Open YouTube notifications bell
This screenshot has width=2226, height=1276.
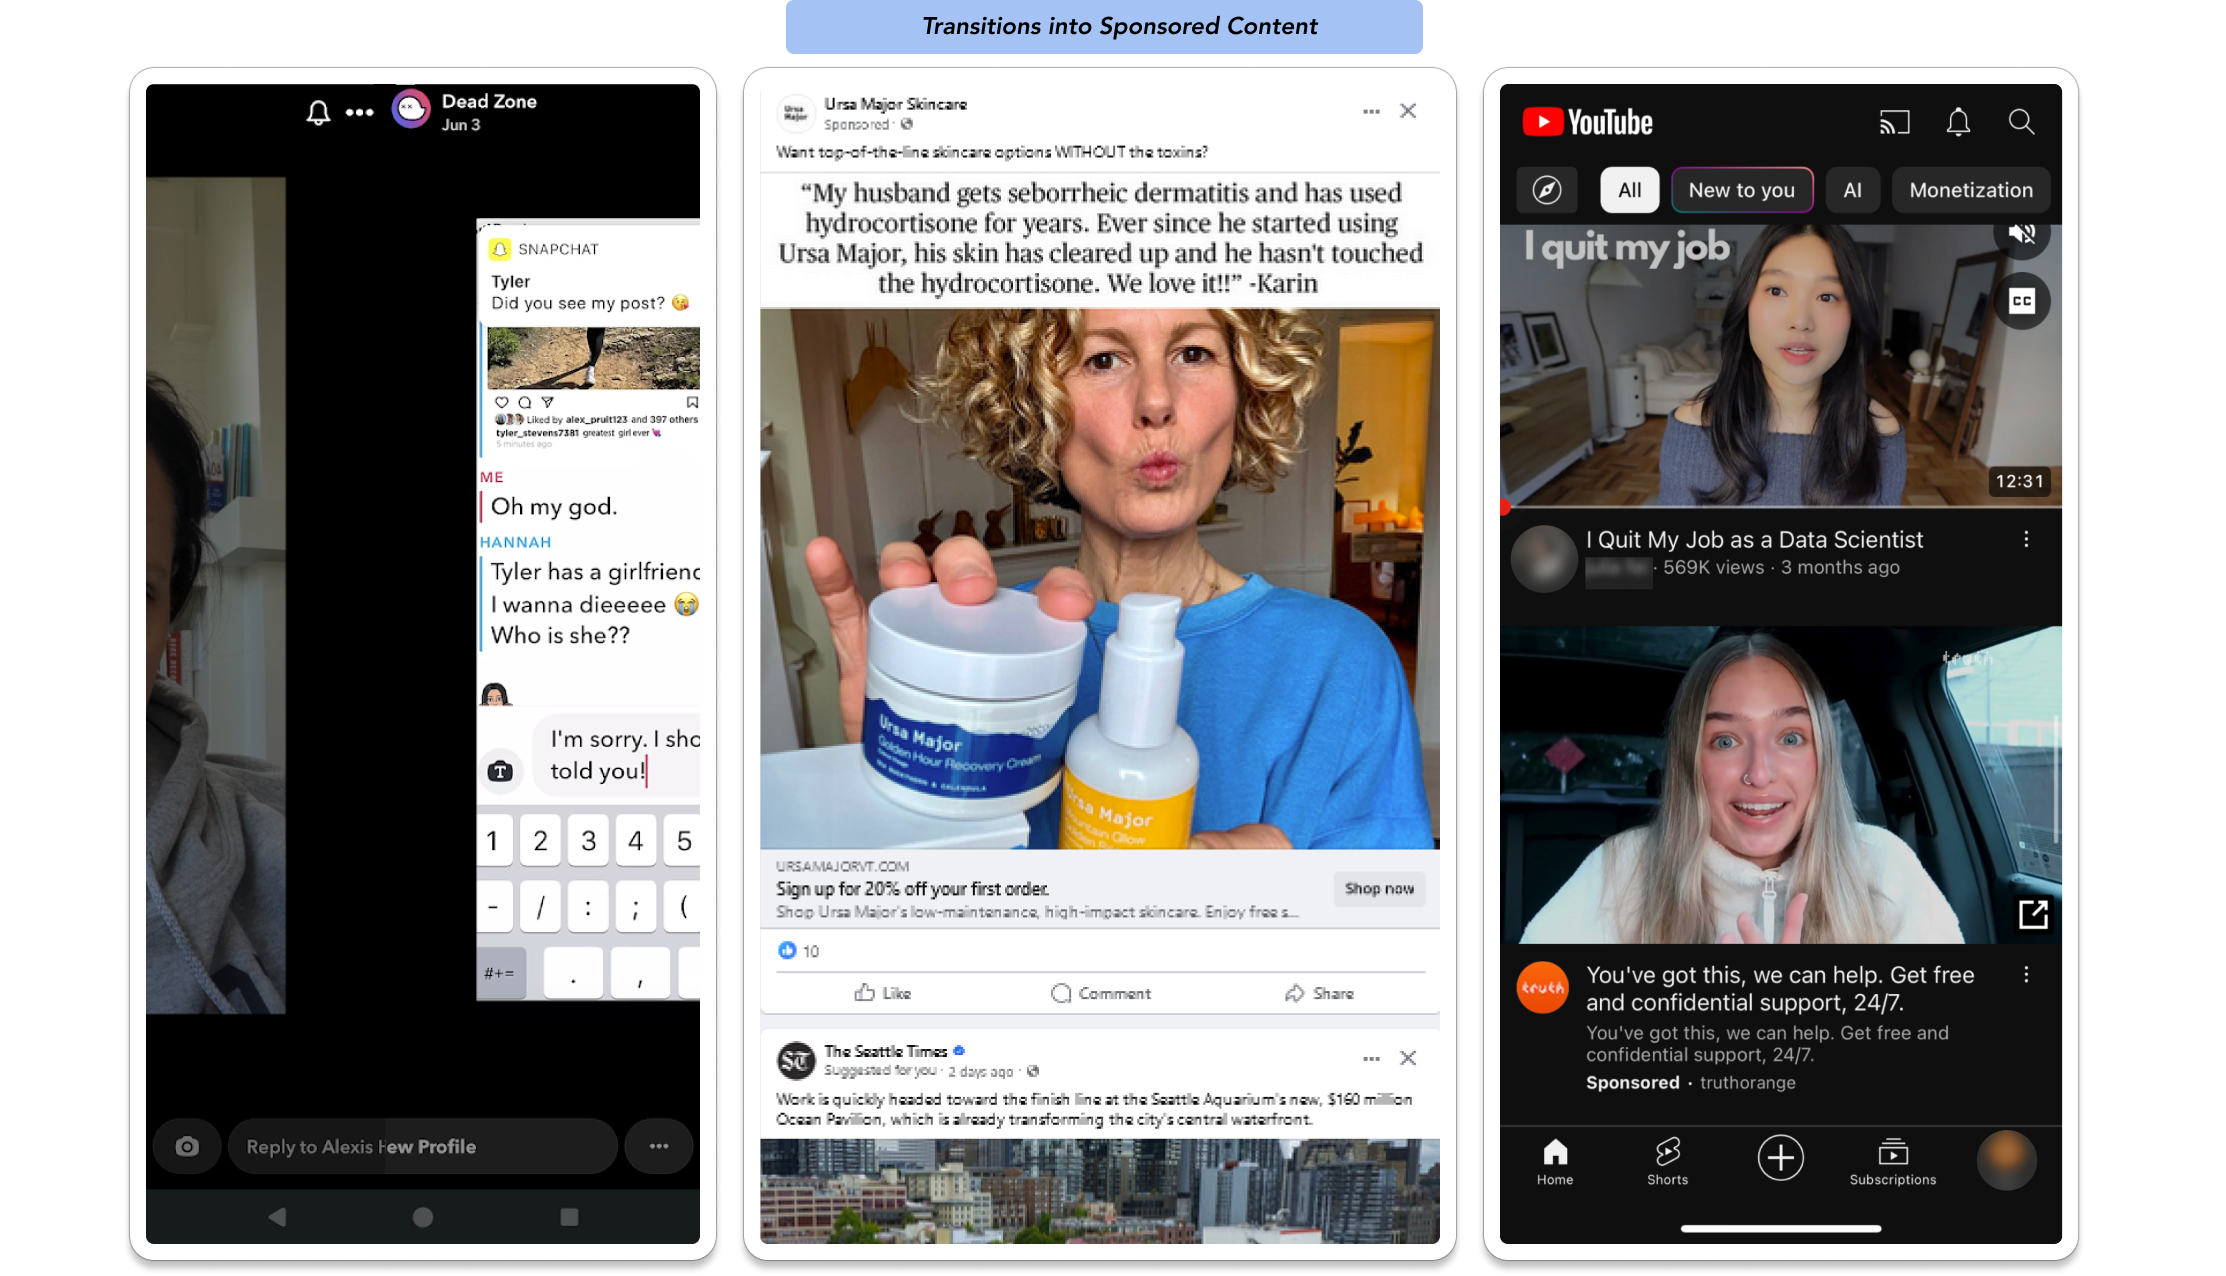pyautogui.click(x=1957, y=122)
